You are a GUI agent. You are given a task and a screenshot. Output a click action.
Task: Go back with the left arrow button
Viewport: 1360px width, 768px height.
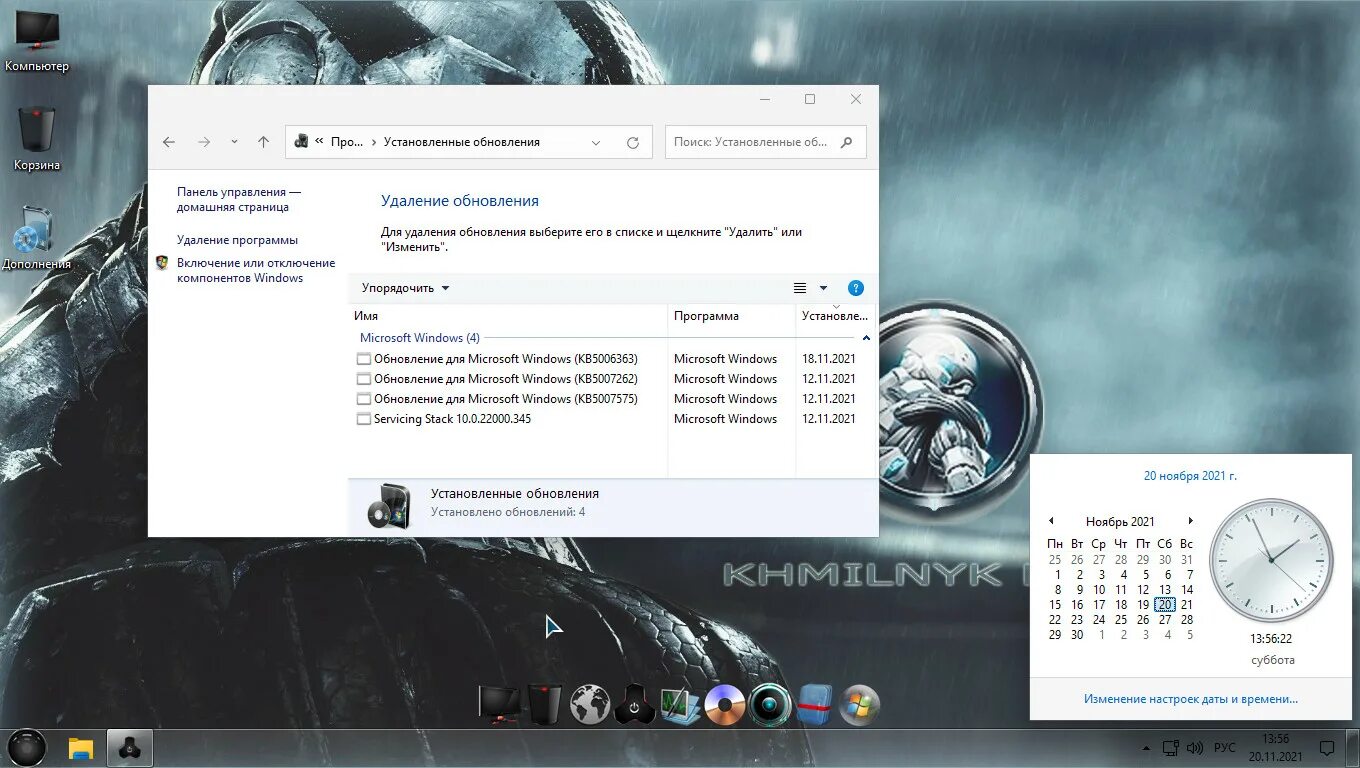pos(169,142)
